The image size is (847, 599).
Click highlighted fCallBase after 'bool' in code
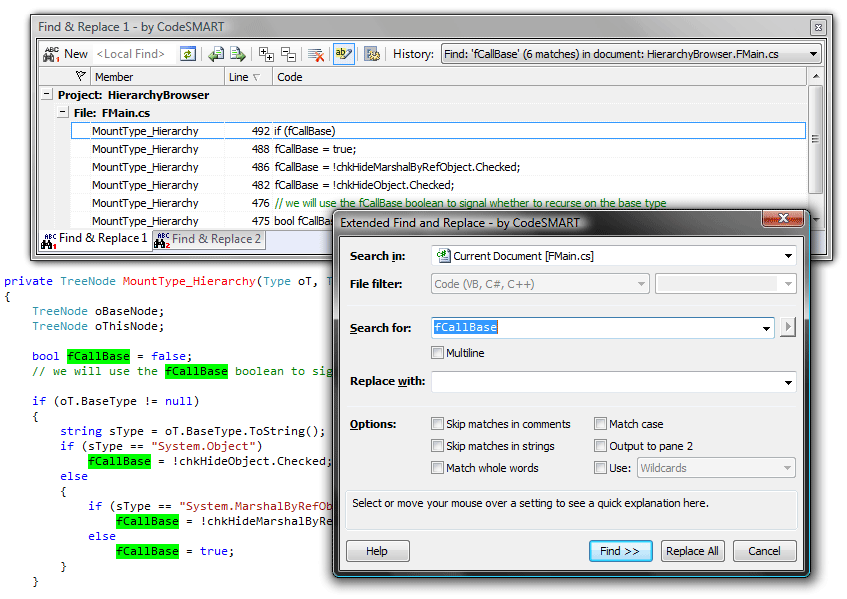98,356
